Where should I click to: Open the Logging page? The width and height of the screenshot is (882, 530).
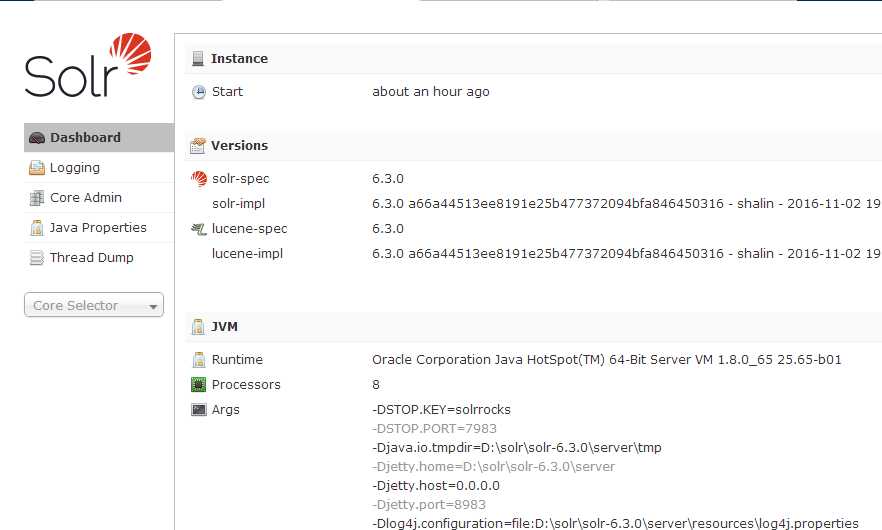99,168
